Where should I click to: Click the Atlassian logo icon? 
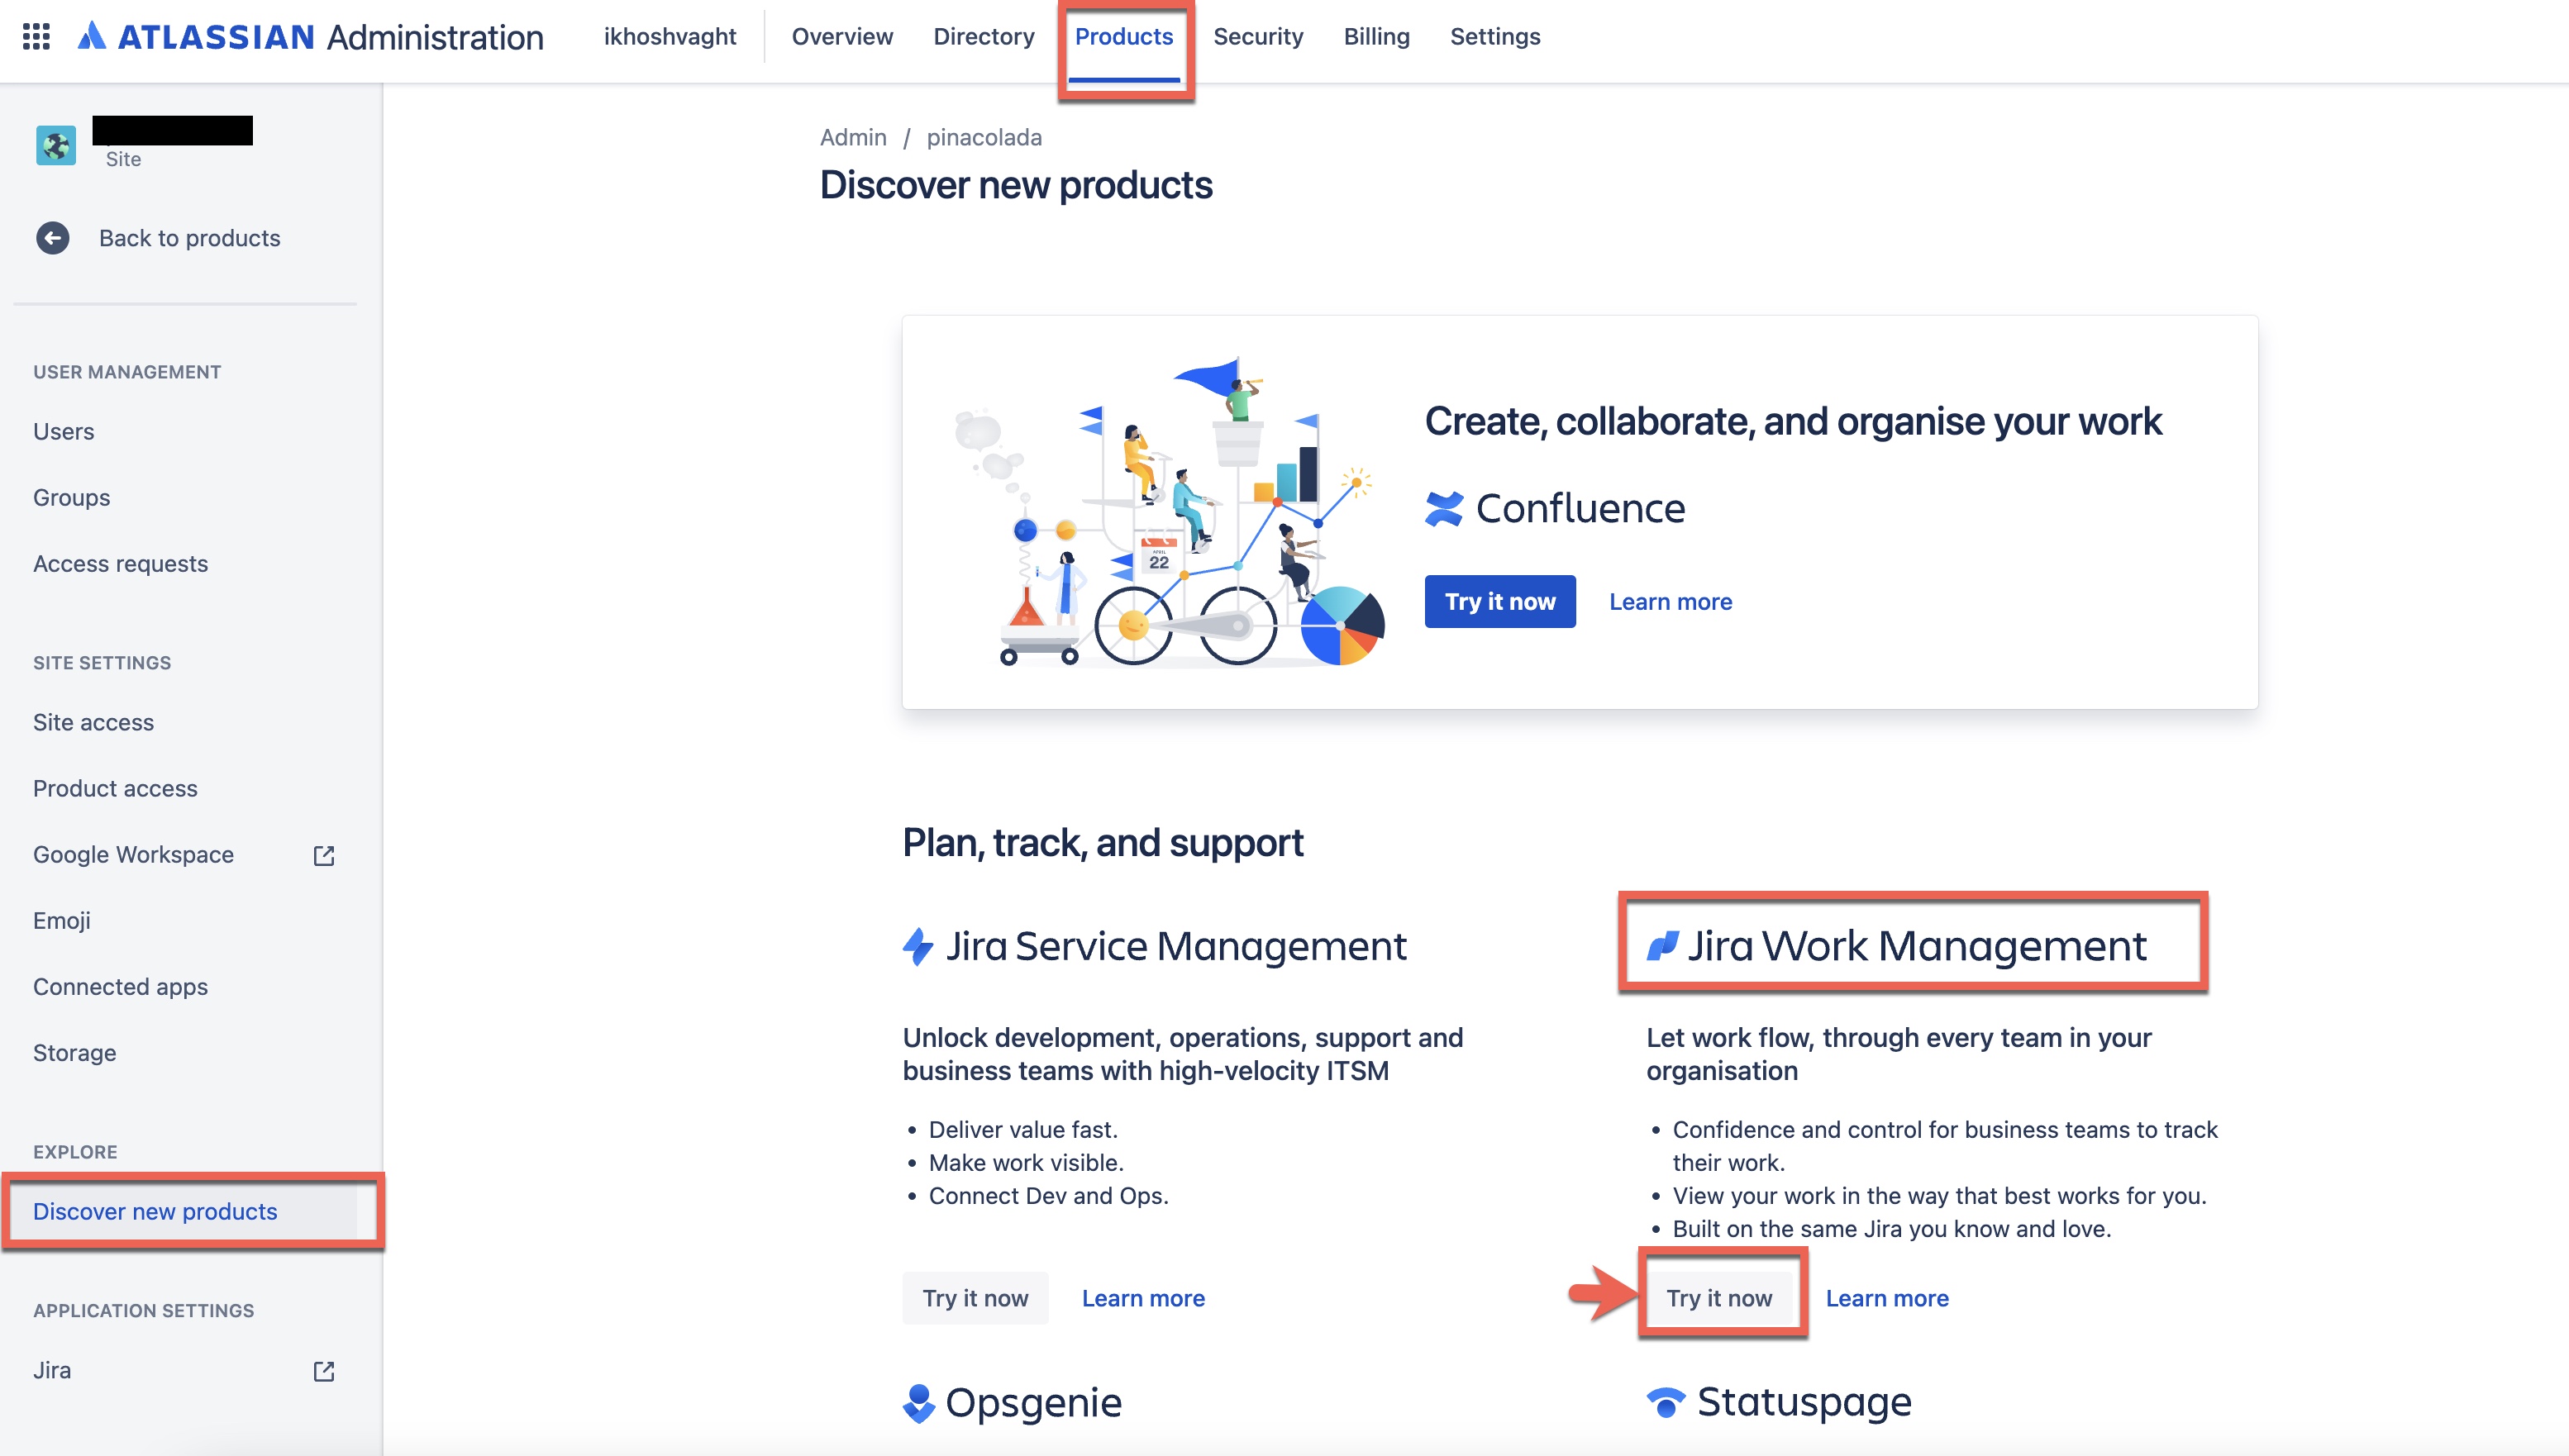coord(92,37)
